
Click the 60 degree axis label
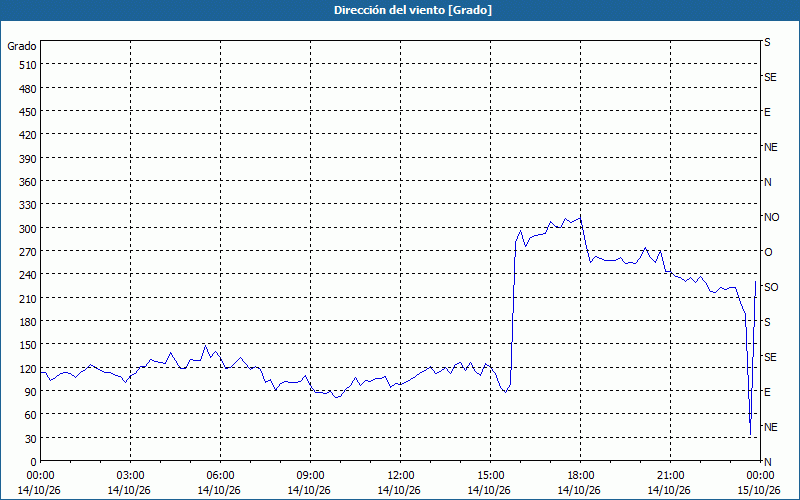click(x=31, y=415)
